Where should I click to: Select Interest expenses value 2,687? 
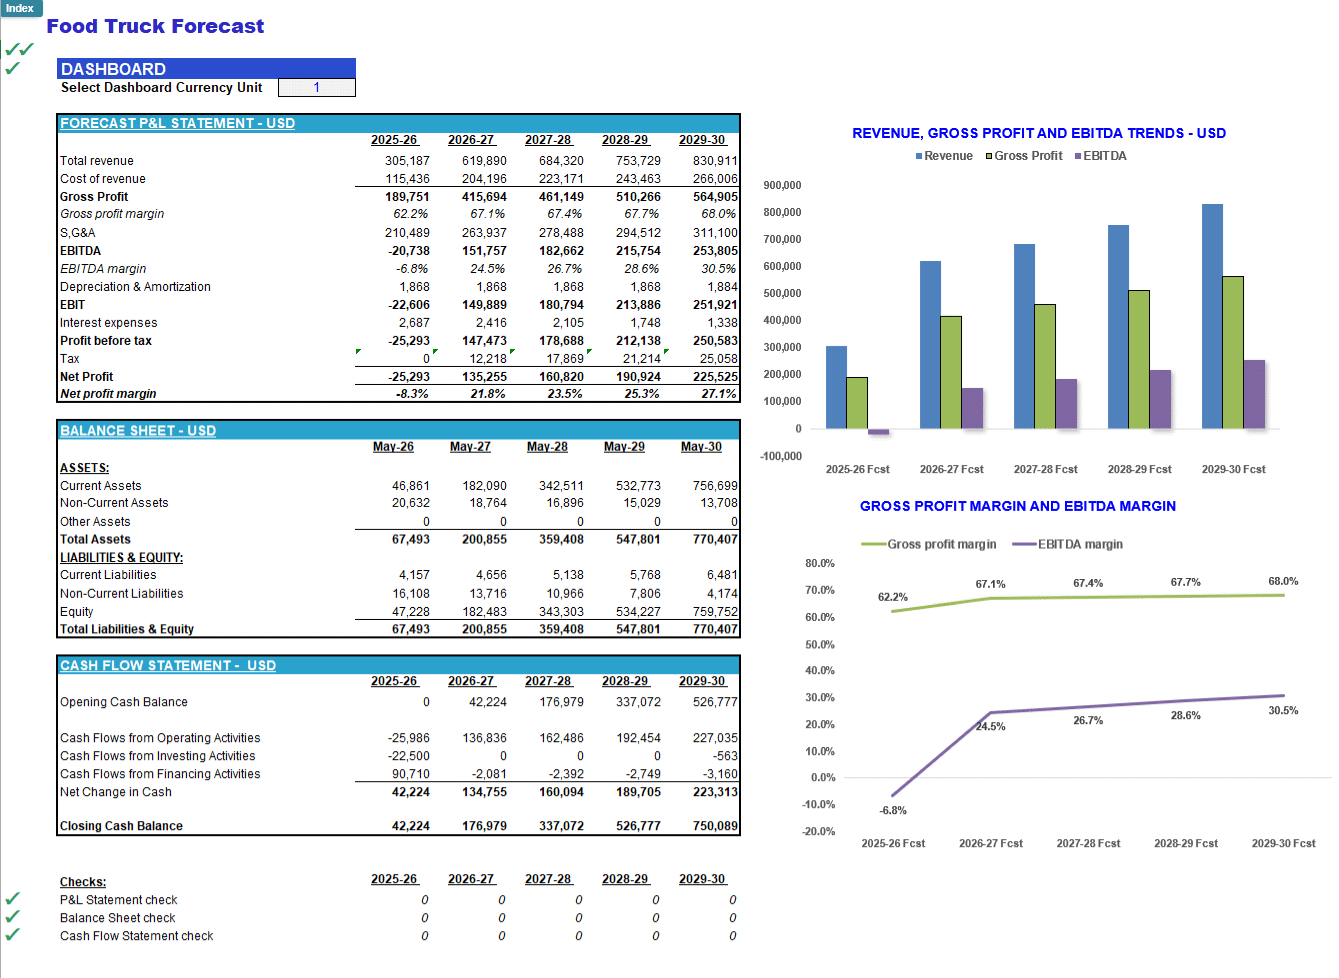click(x=414, y=322)
